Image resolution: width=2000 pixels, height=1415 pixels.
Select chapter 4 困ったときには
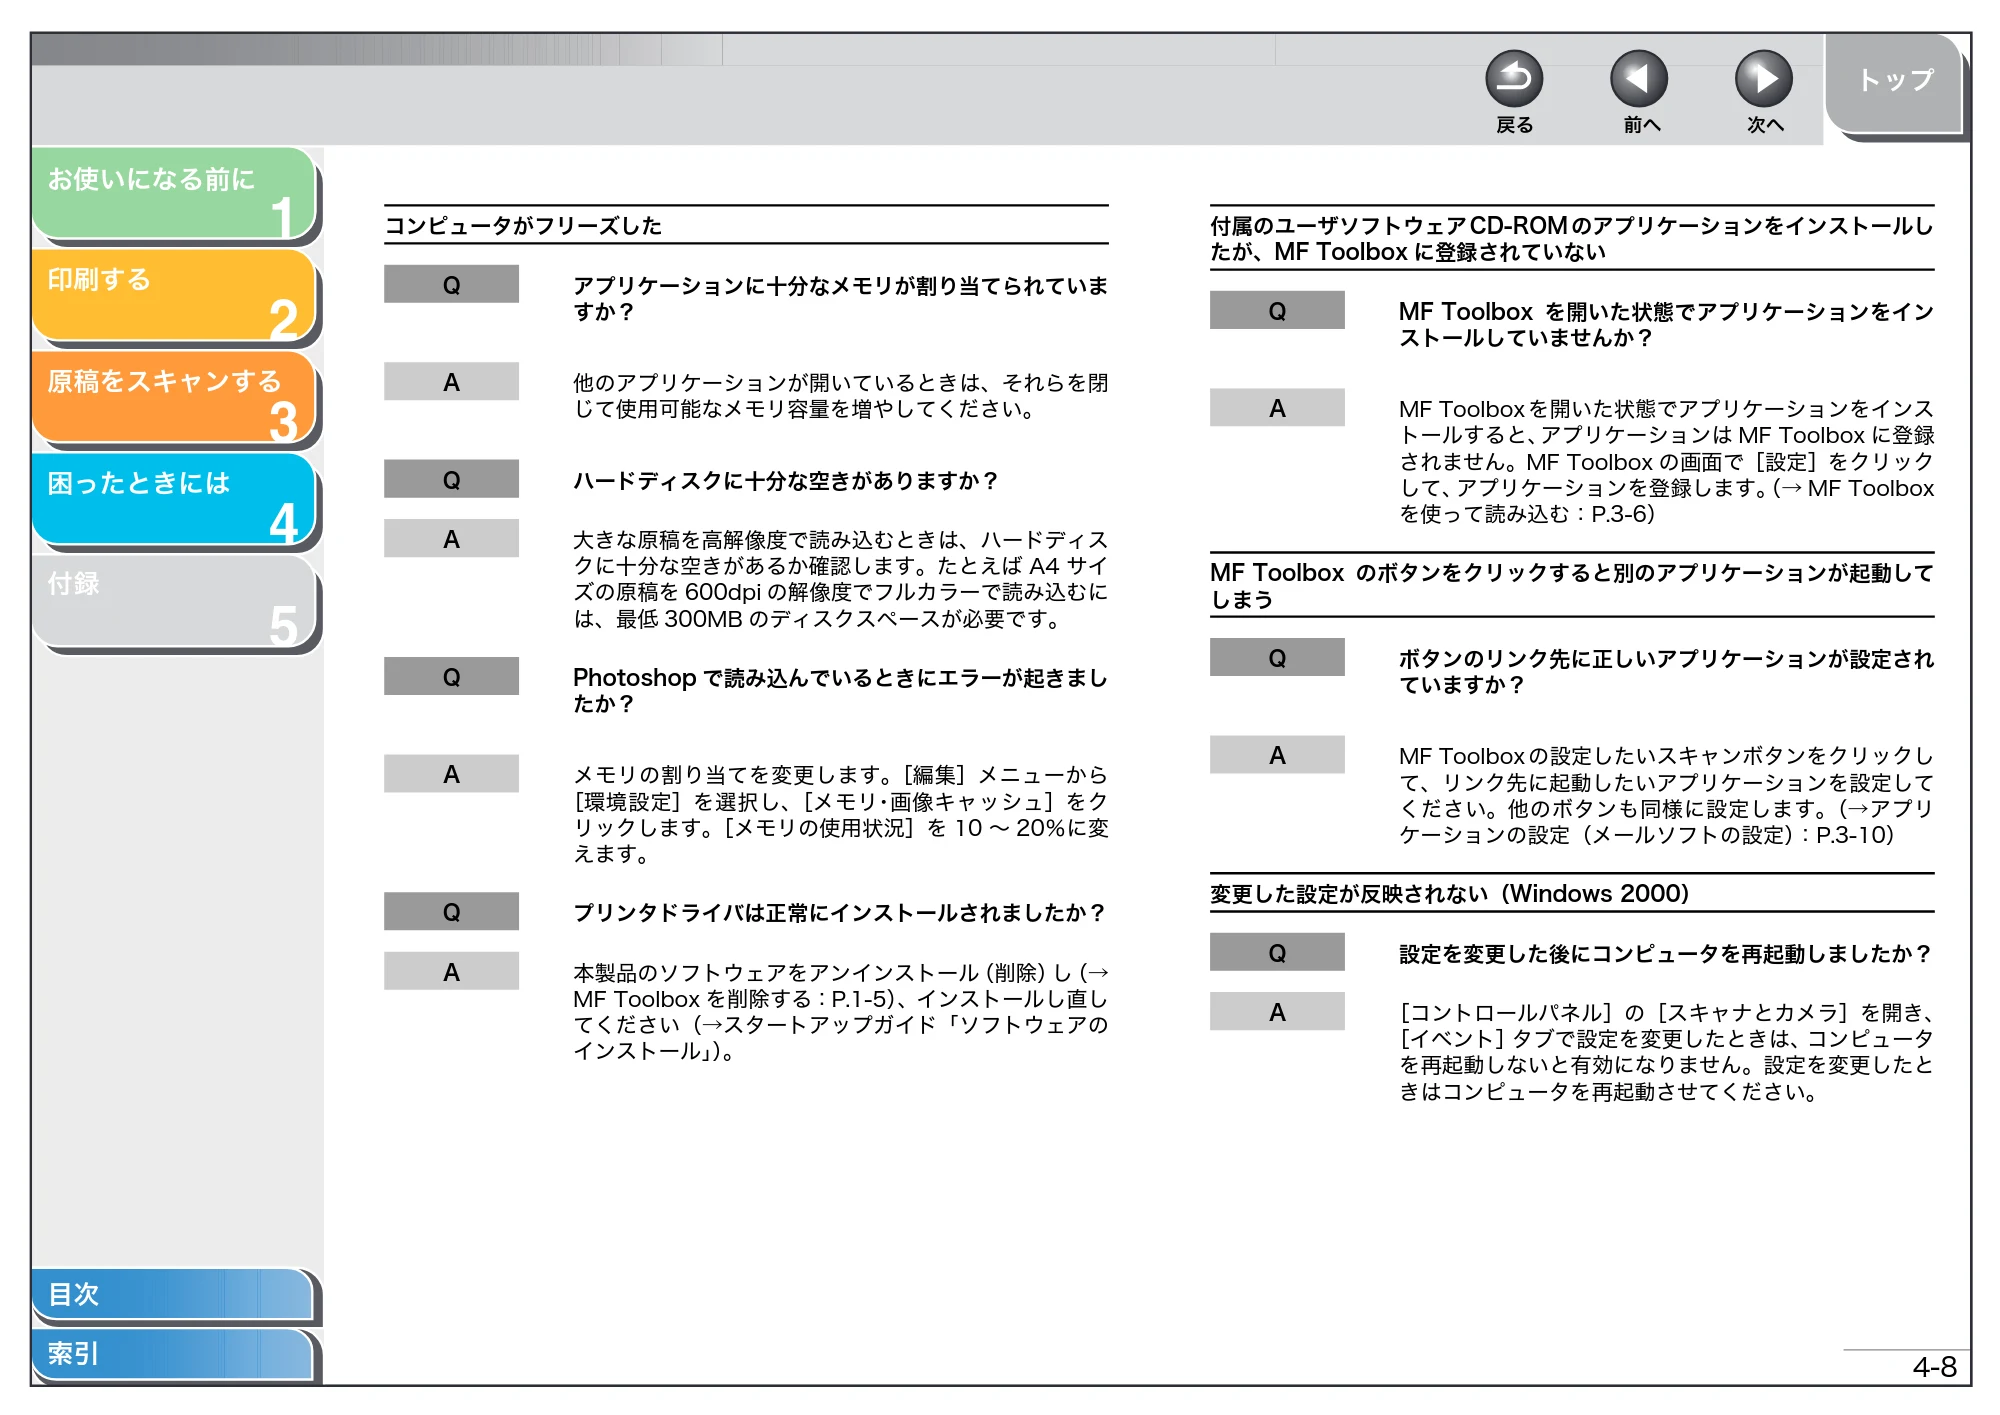tap(173, 499)
